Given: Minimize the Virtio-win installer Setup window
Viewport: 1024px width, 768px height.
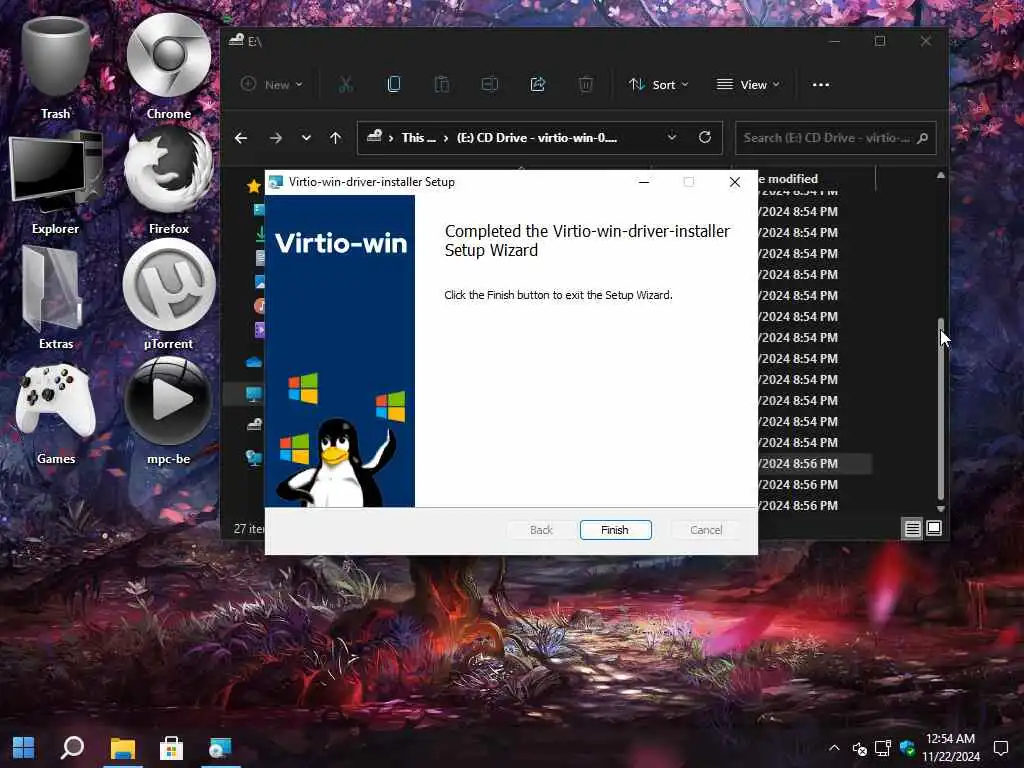Looking at the screenshot, I should tap(644, 182).
